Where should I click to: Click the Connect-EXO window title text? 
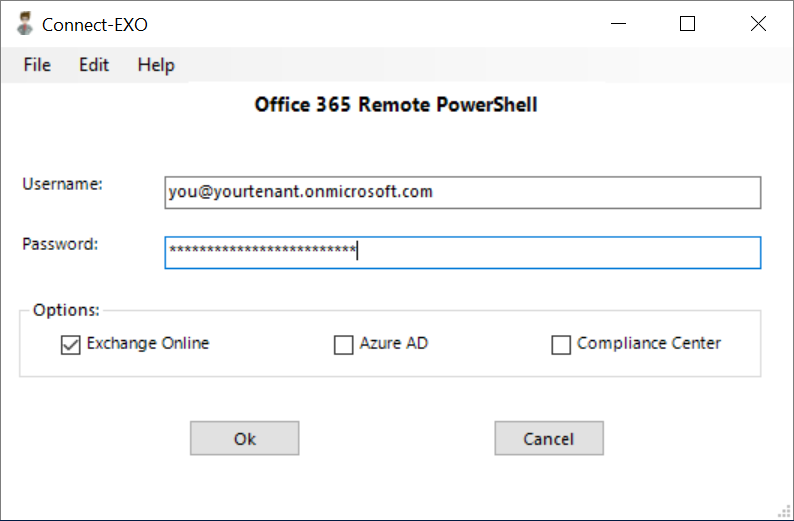click(95, 24)
